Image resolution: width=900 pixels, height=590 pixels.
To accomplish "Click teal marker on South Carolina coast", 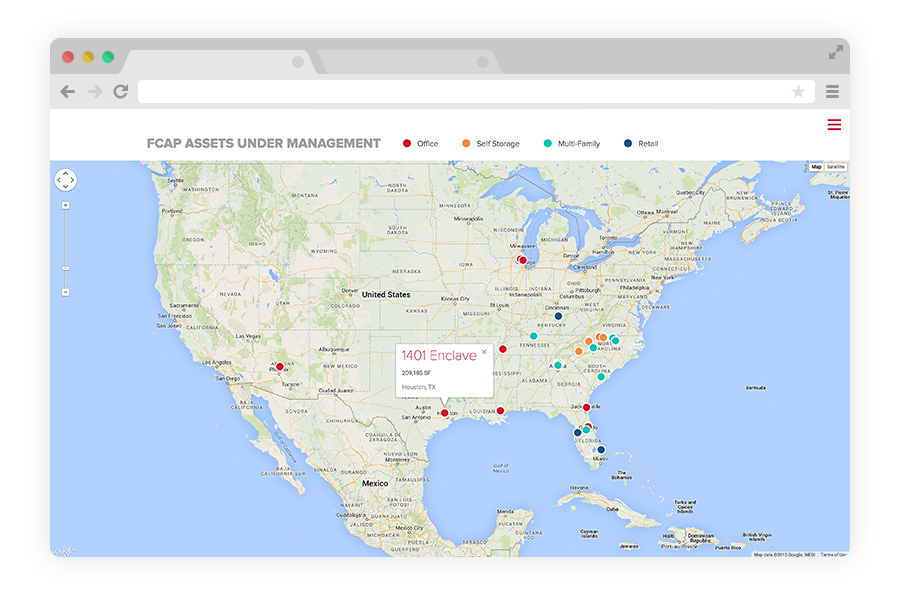I will 601,377.
